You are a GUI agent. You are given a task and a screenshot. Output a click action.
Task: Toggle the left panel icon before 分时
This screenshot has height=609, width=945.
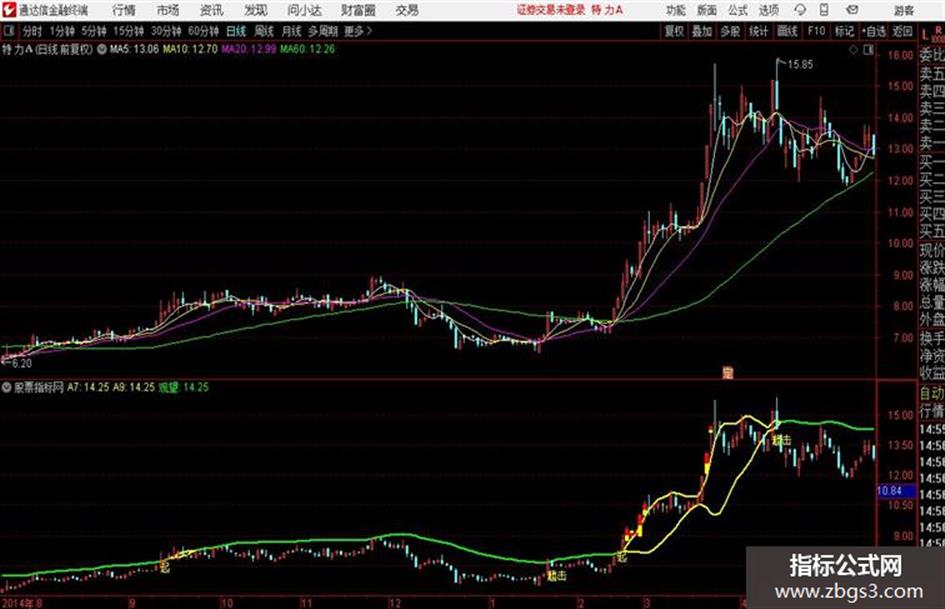8,31
